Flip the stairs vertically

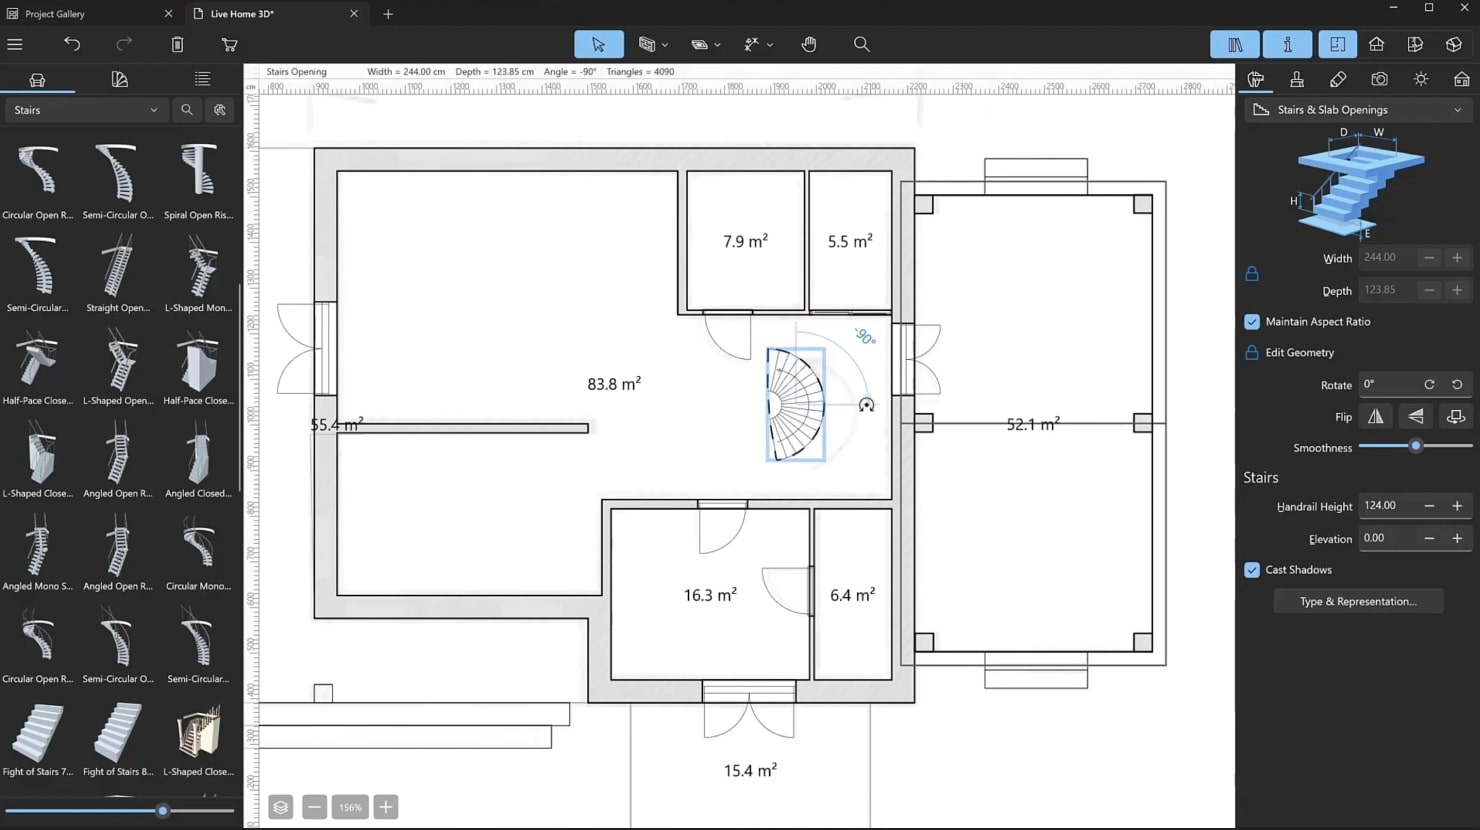click(x=1416, y=417)
